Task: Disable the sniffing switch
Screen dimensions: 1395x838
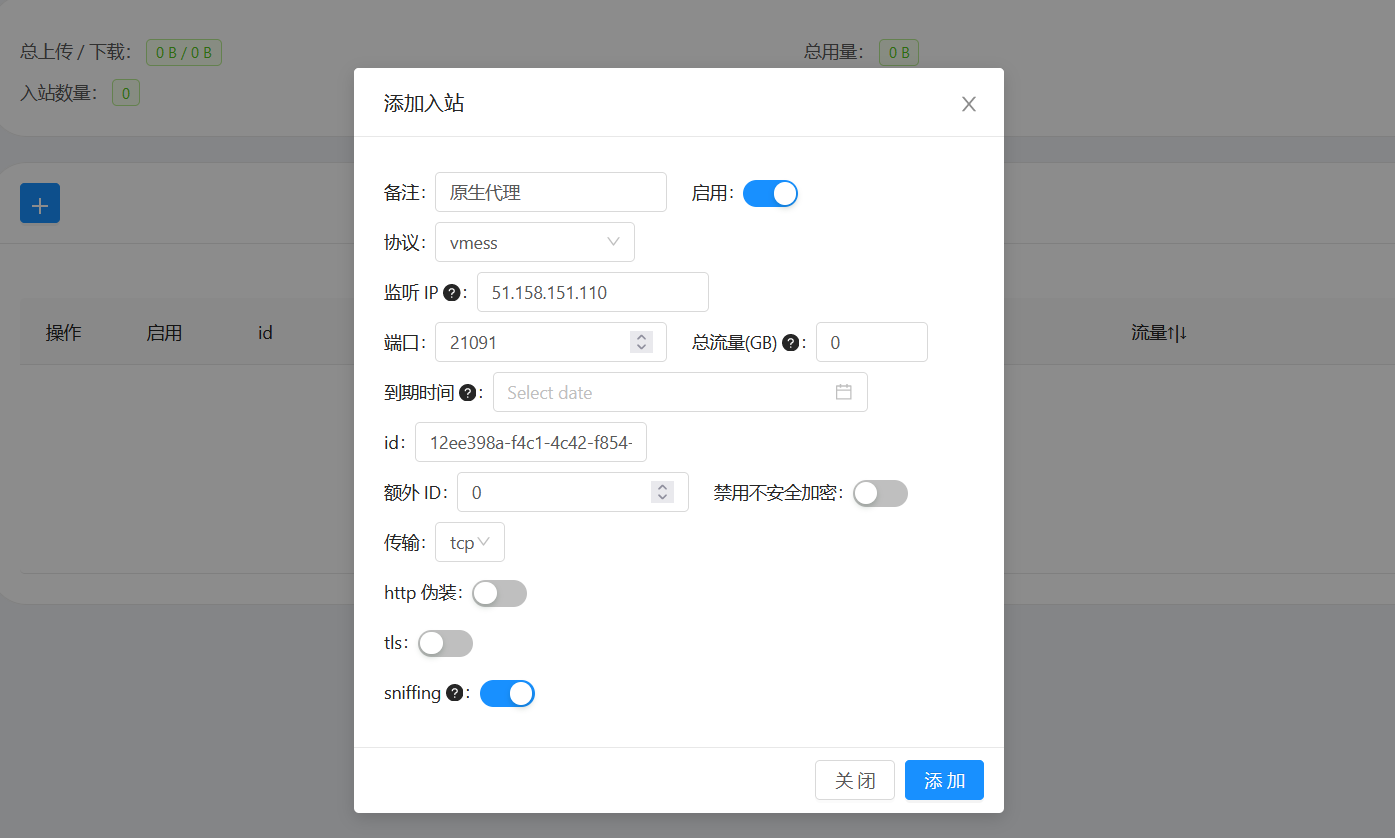Action: point(507,693)
